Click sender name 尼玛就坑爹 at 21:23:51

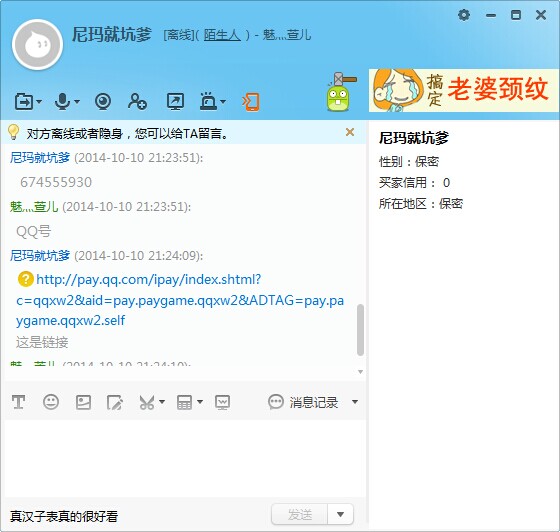pyautogui.click(x=40, y=157)
